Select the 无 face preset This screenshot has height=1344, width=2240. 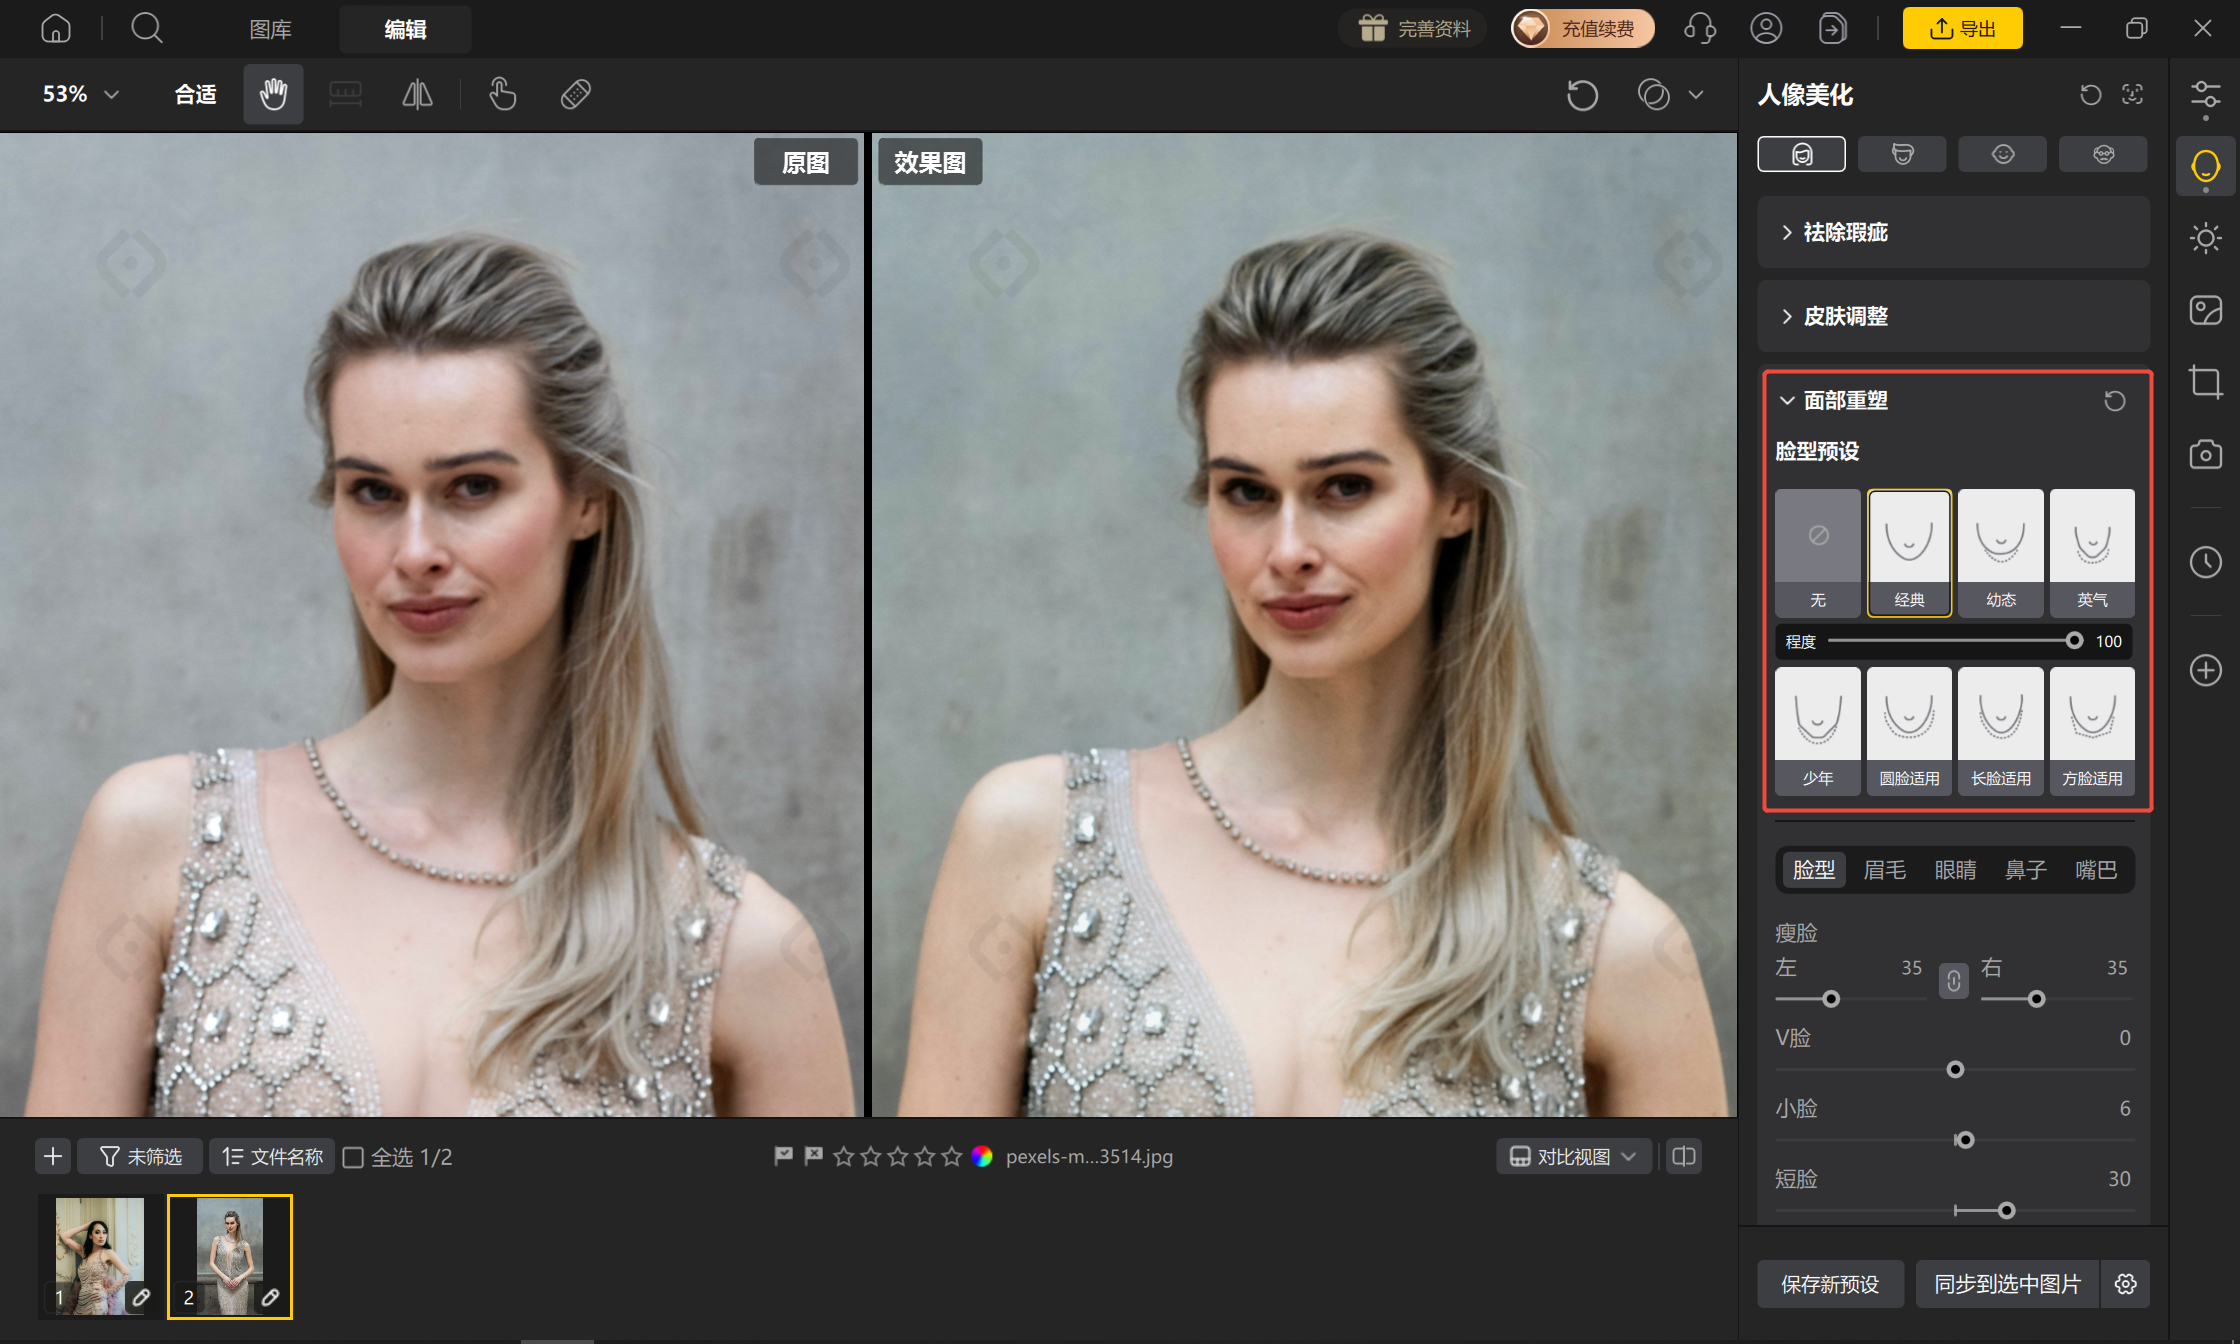click(x=1817, y=552)
